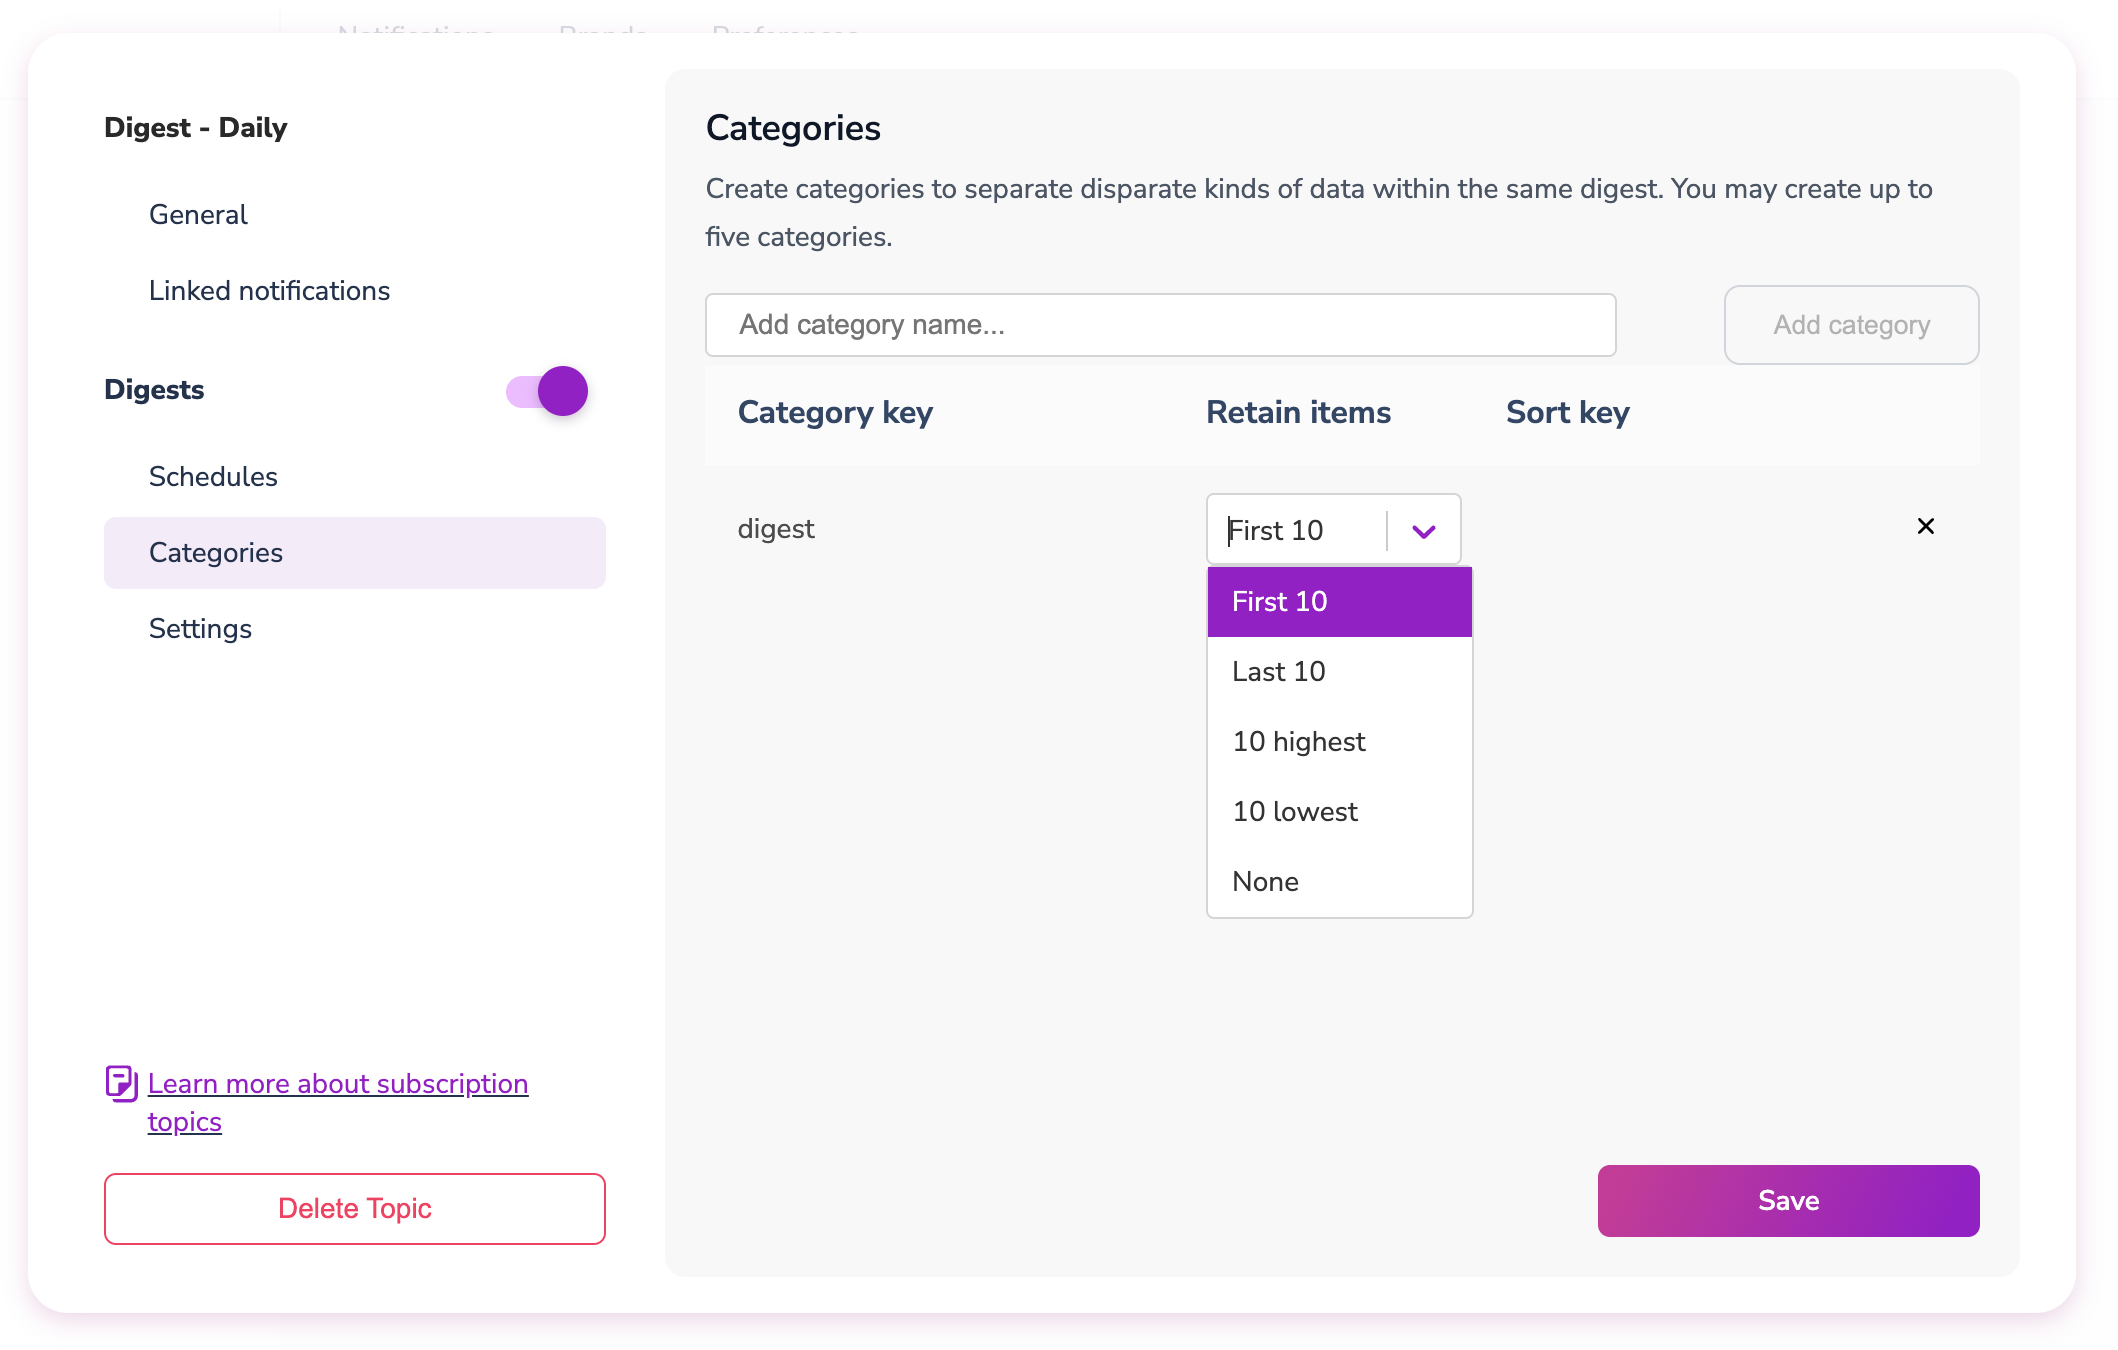Open the Retain items dropdown chevron

[x=1423, y=529]
